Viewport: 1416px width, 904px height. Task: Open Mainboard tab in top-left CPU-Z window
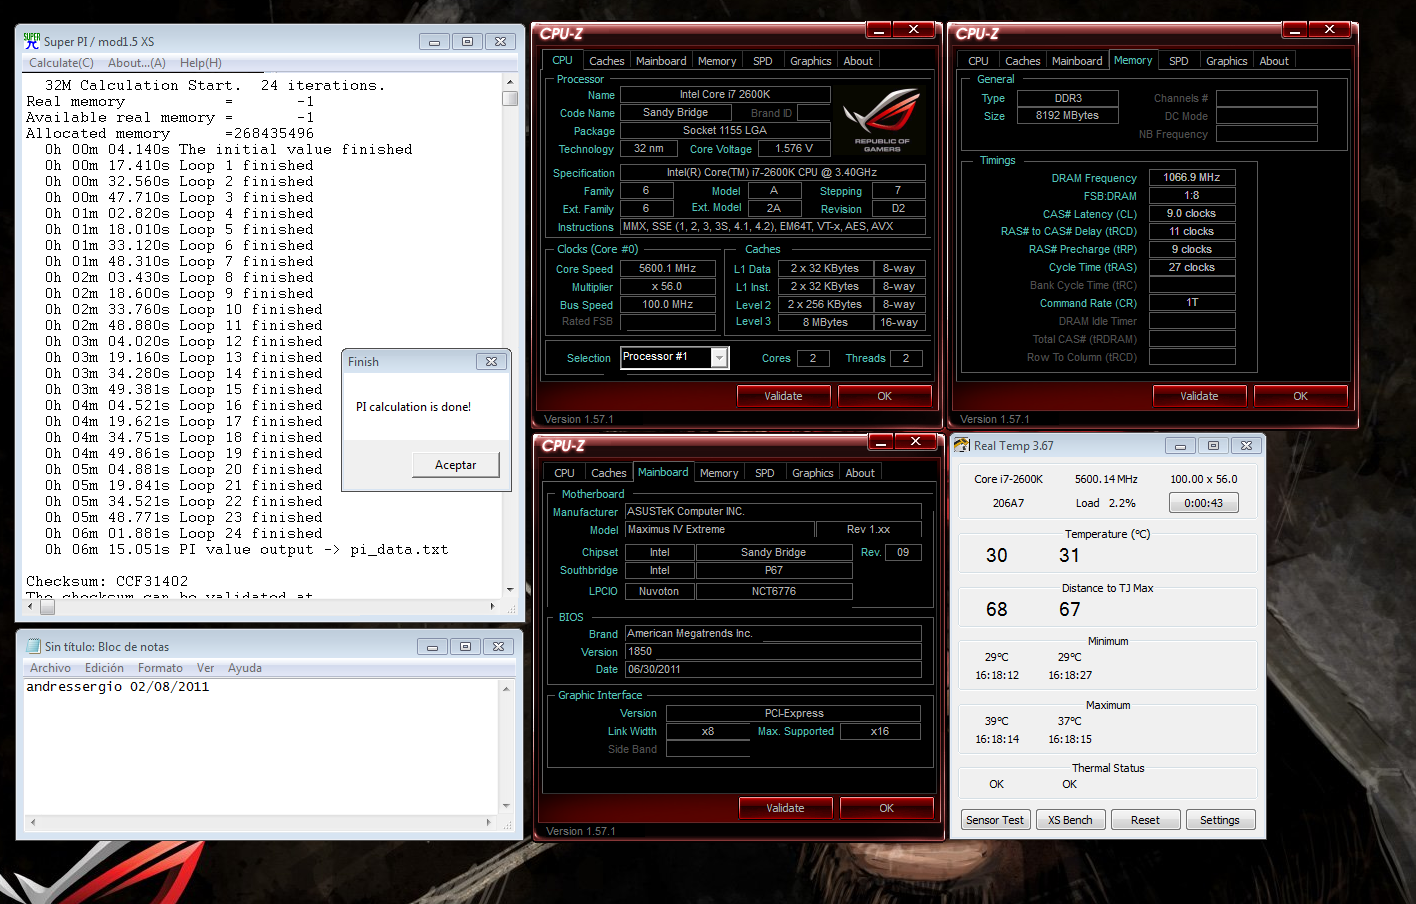[x=661, y=61]
